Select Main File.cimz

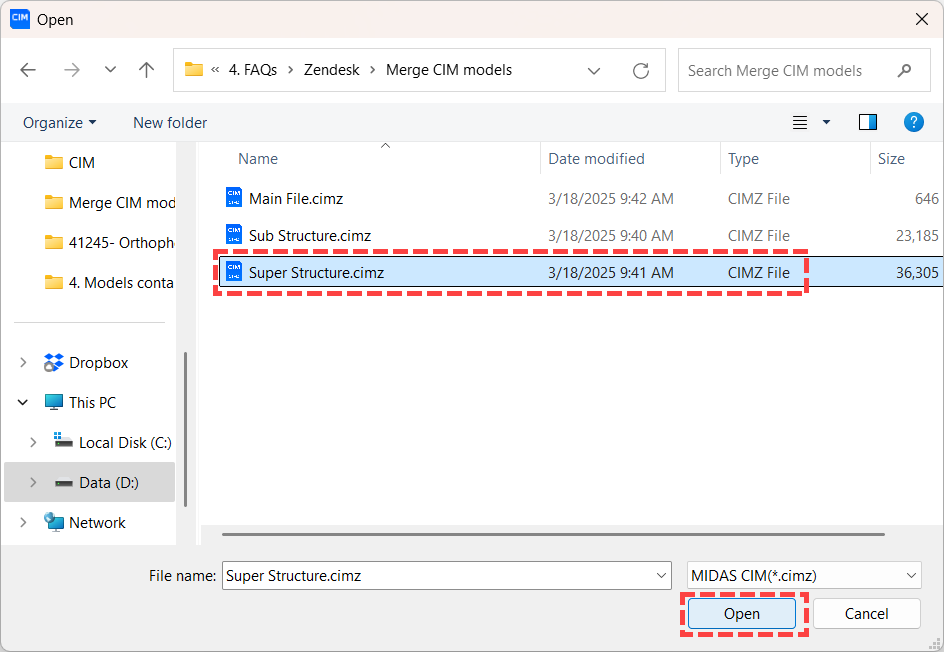pos(581,199)
